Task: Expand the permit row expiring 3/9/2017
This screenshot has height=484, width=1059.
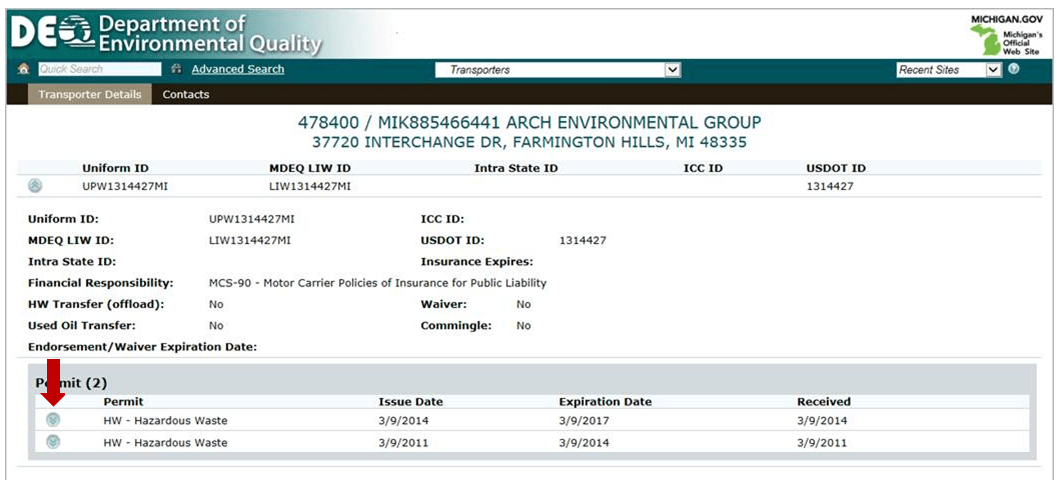Action: pyautogui.click(x=53, y=420)
